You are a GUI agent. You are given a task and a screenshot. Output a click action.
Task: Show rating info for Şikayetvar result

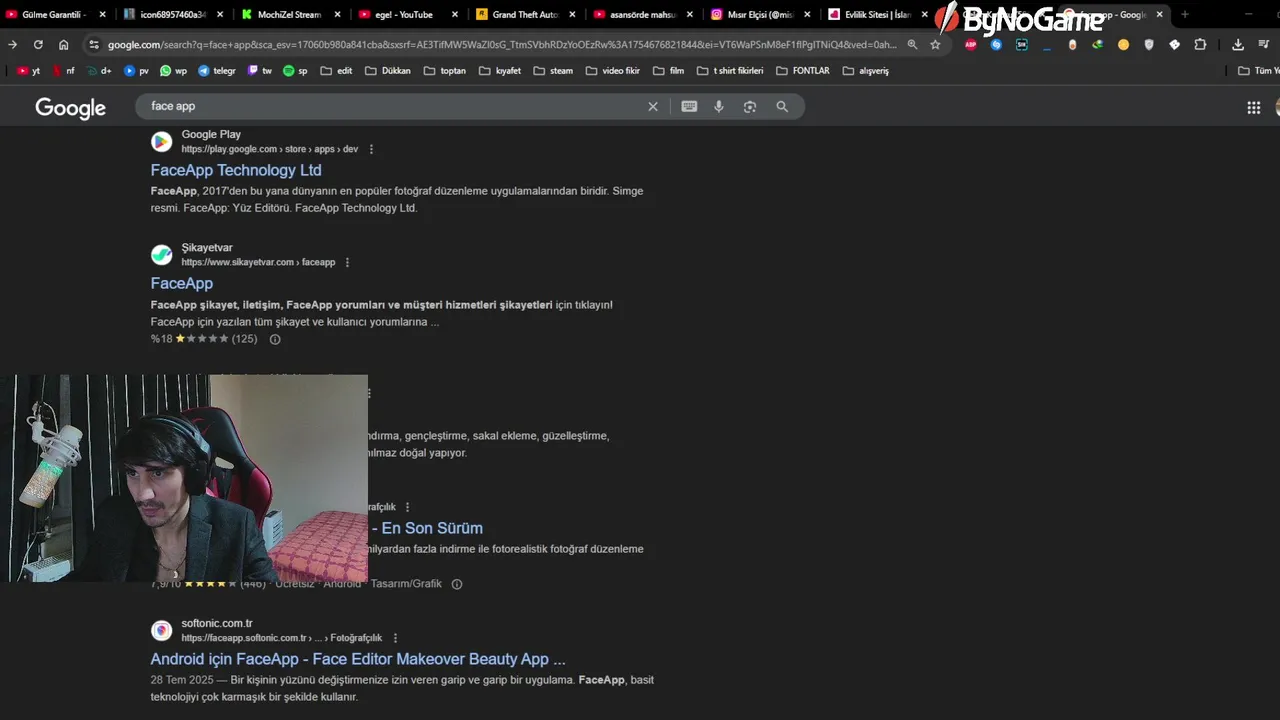275,339
